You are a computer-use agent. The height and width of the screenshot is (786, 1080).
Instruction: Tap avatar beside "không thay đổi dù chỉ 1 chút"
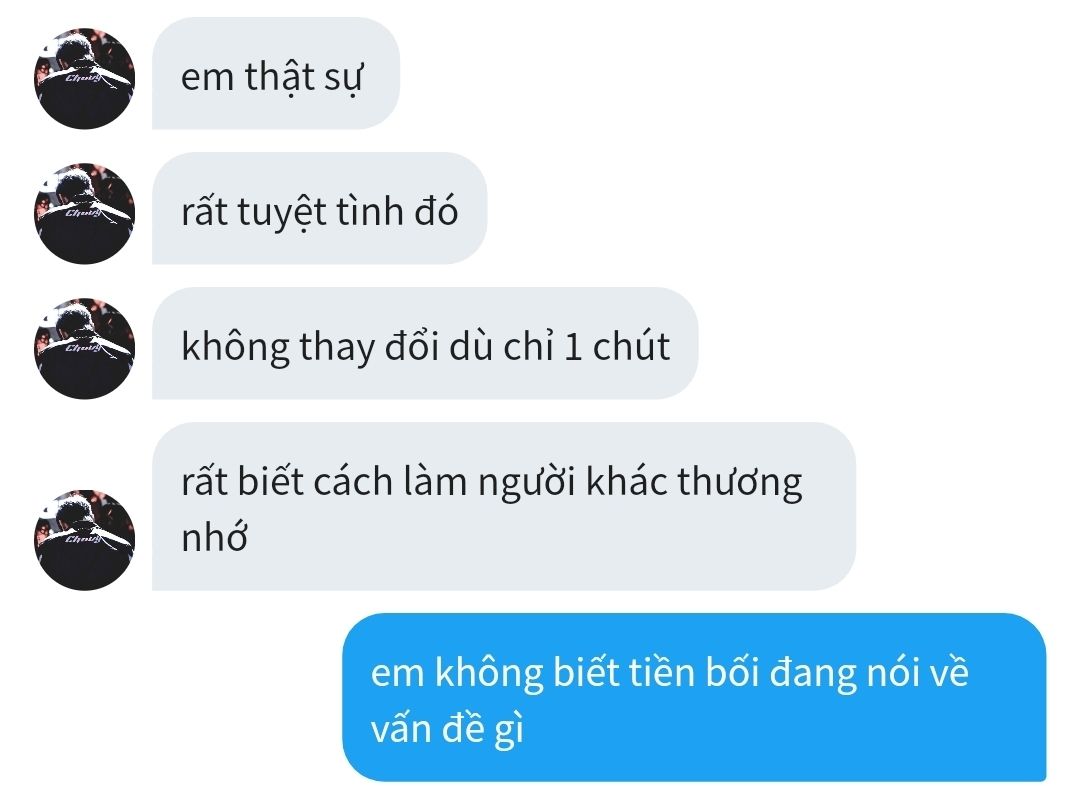tap(84, 348)
